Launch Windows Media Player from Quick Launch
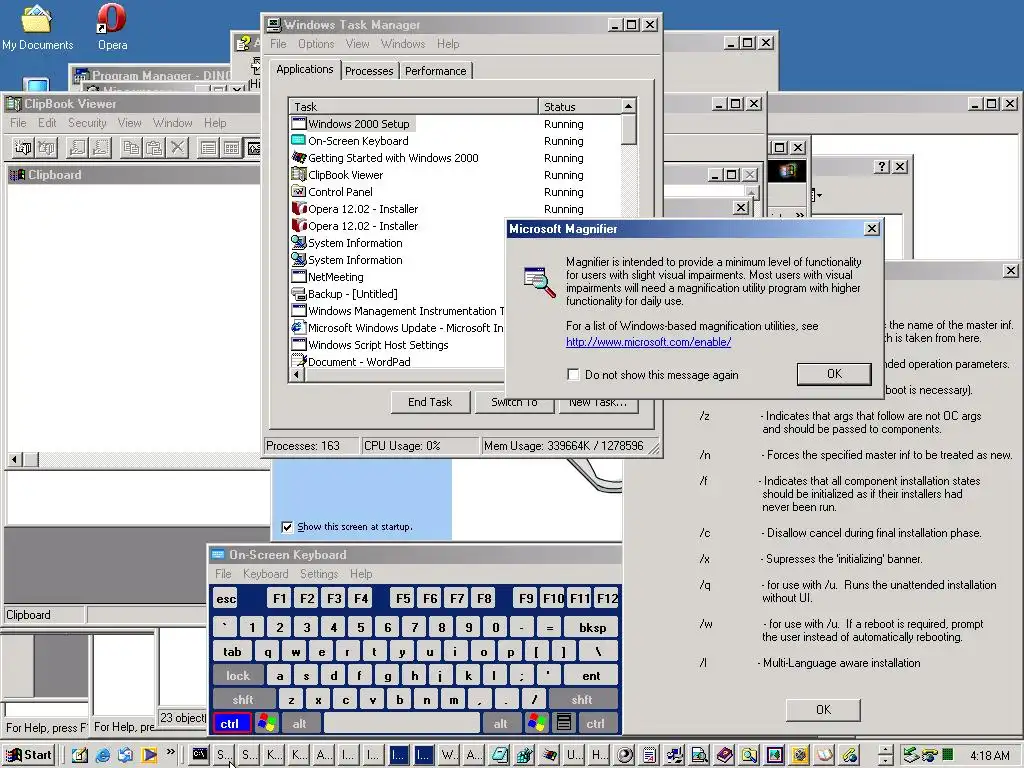Viewport: 1024px width, 768px height. (149, 755)
